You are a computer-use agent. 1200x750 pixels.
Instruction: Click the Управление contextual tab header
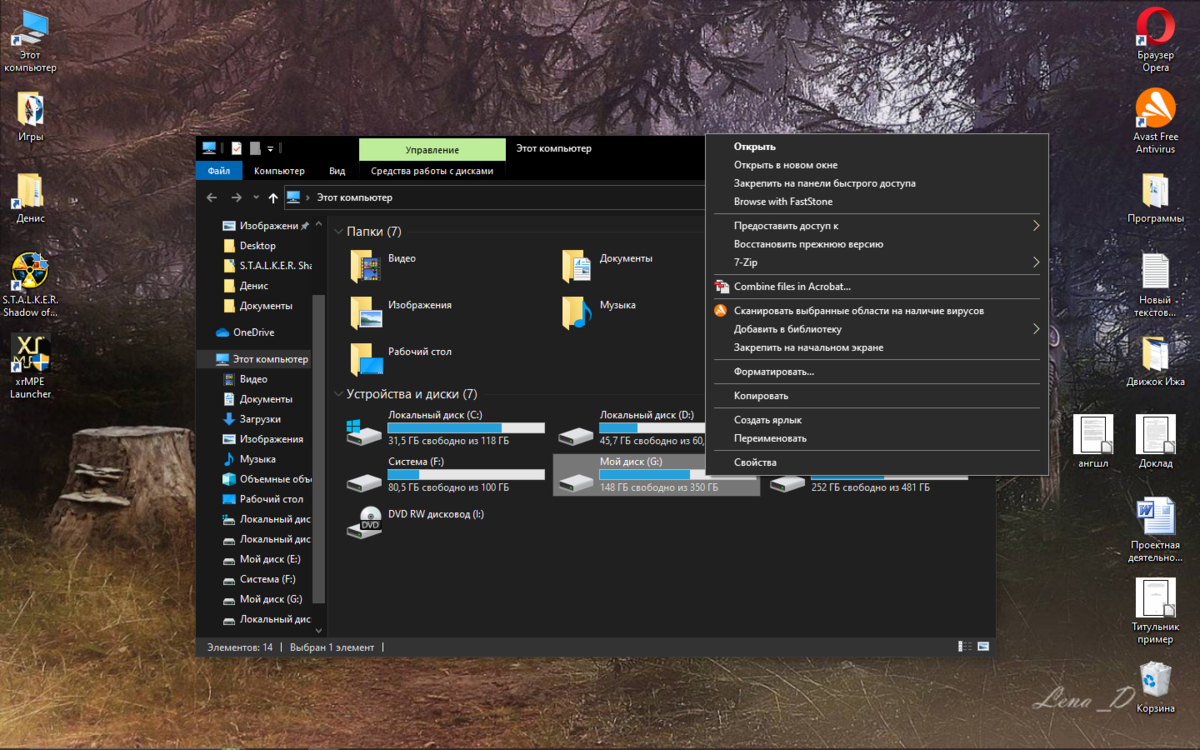click(432, 149)
